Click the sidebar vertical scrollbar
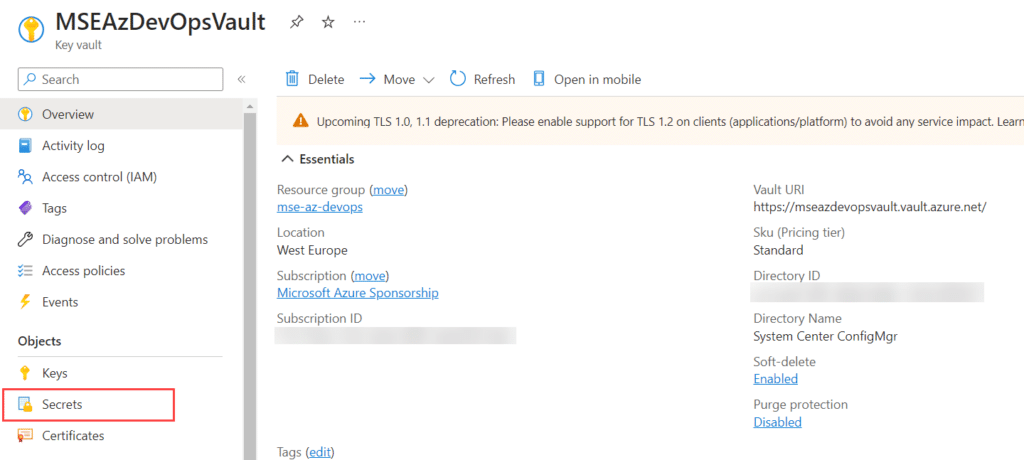 click(250, 286)
